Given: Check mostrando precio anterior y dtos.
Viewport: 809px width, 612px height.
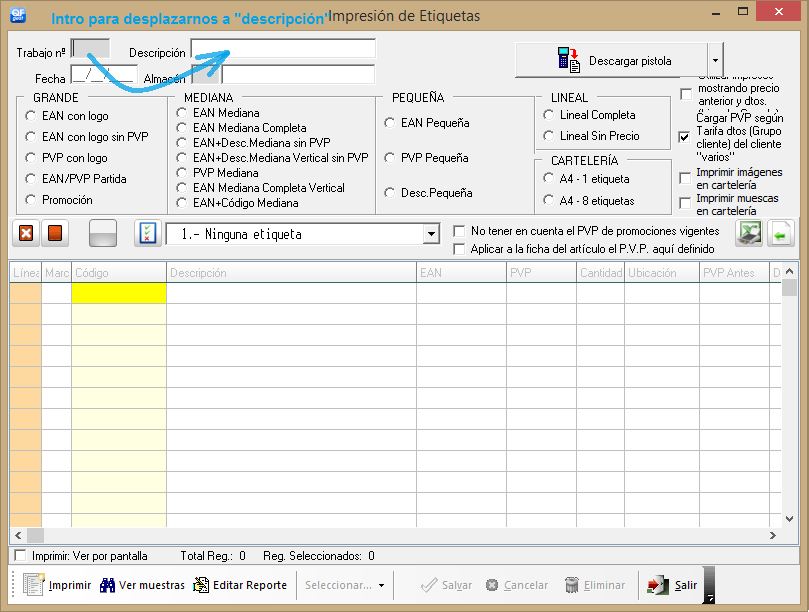Looking at the screenshot, I should [686, 94].
